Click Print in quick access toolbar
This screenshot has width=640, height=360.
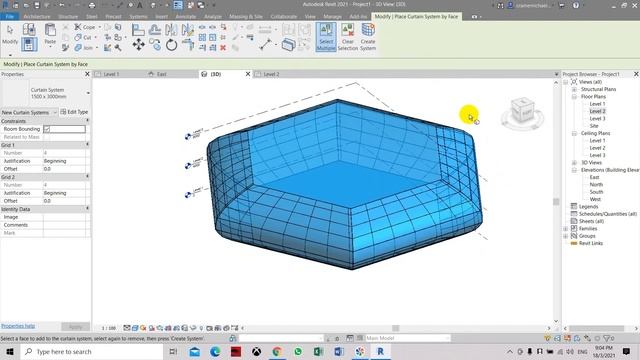coord(92,5)
